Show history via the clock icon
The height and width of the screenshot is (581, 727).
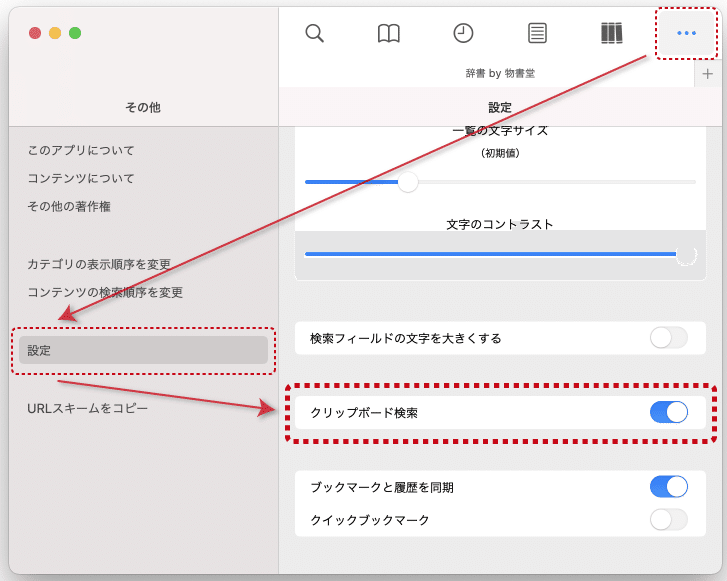[463, 33]
